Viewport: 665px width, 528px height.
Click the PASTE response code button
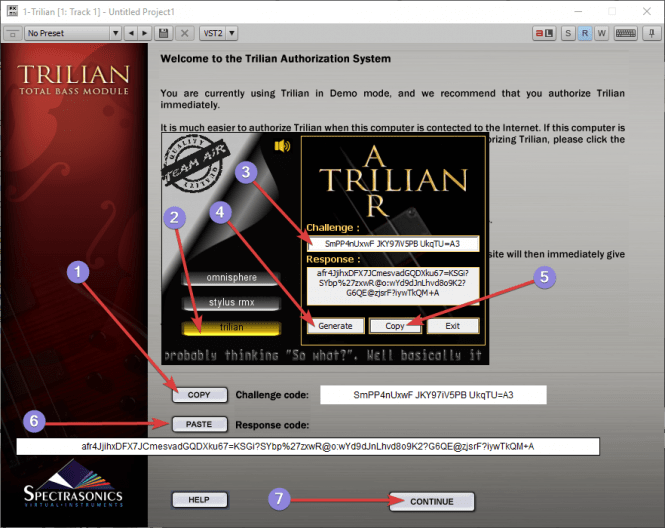click(199, 424)
